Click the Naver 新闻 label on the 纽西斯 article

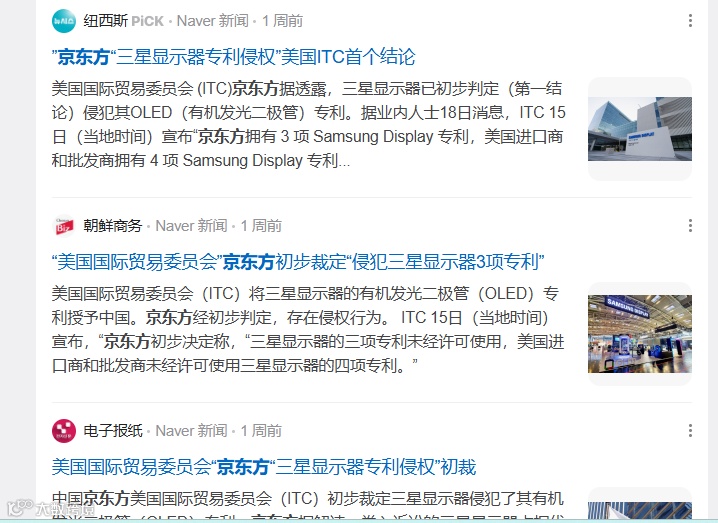[213, 21]
